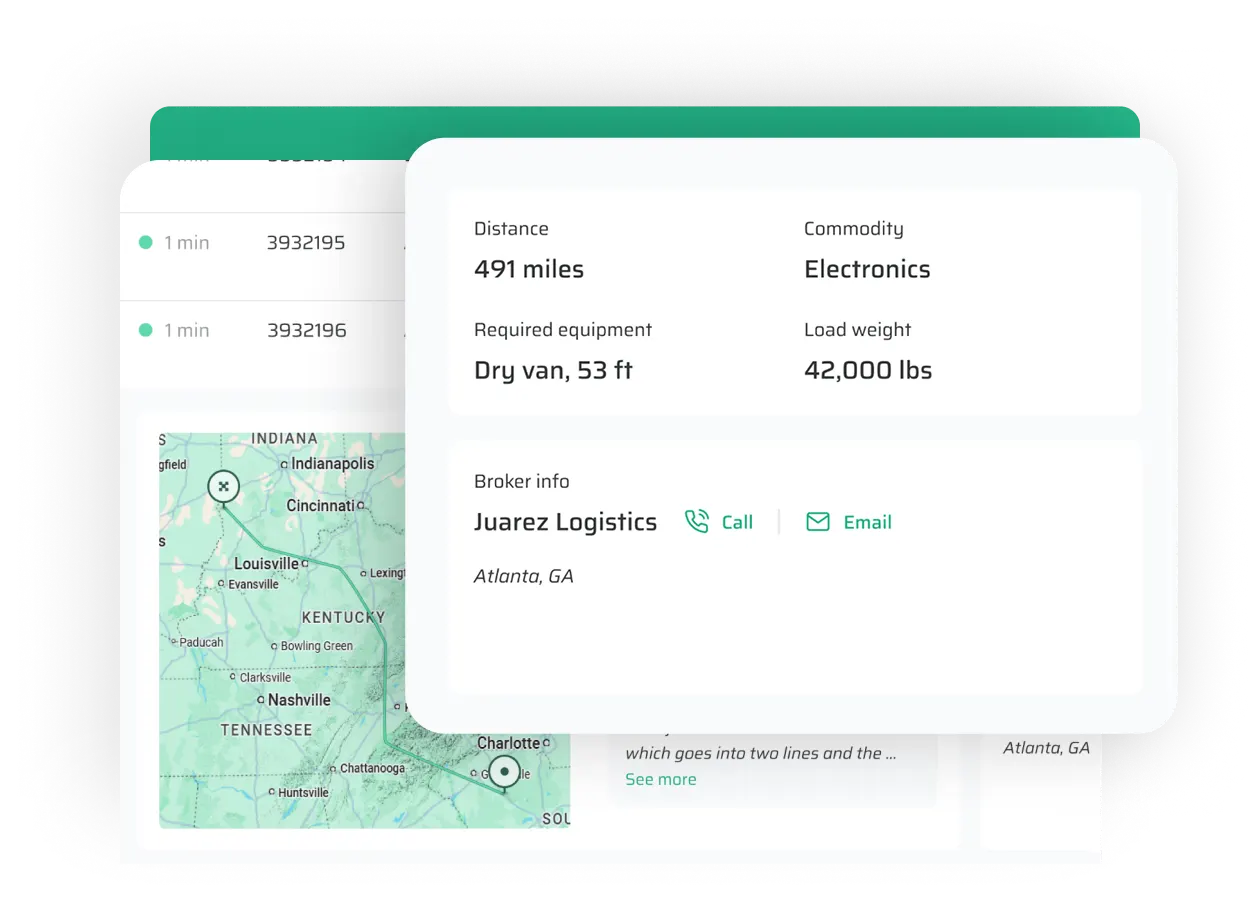
Task: Click green status dot for load 3932196
Action: pos(146,330)
